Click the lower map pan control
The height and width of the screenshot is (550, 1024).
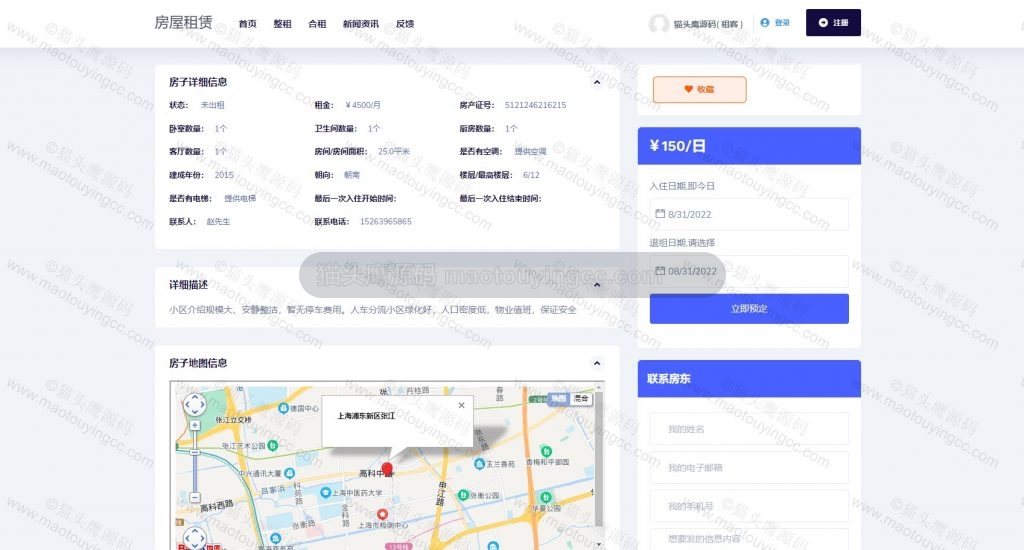195,538
